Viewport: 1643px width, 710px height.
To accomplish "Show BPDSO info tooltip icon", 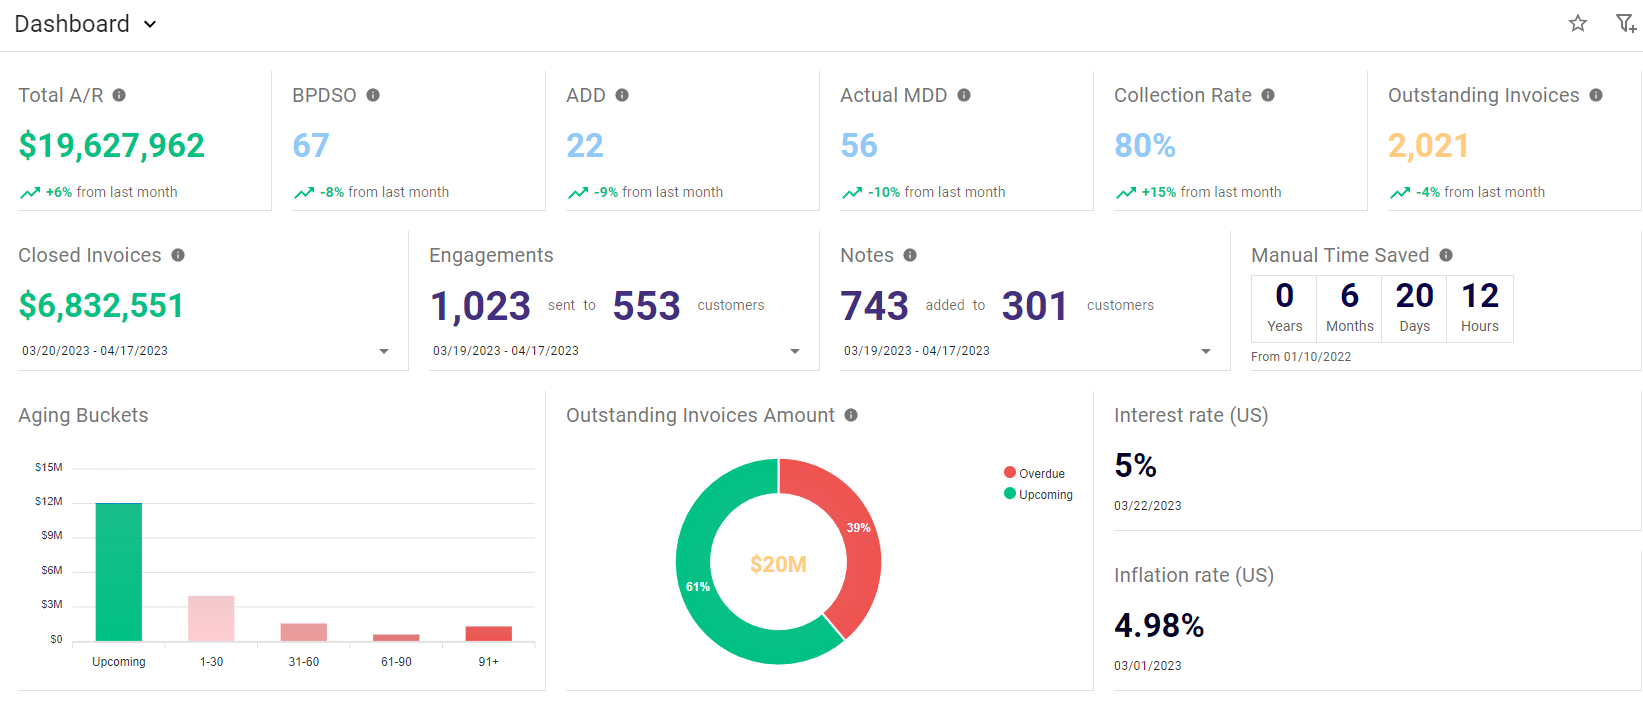I will (x=373, y=95).
